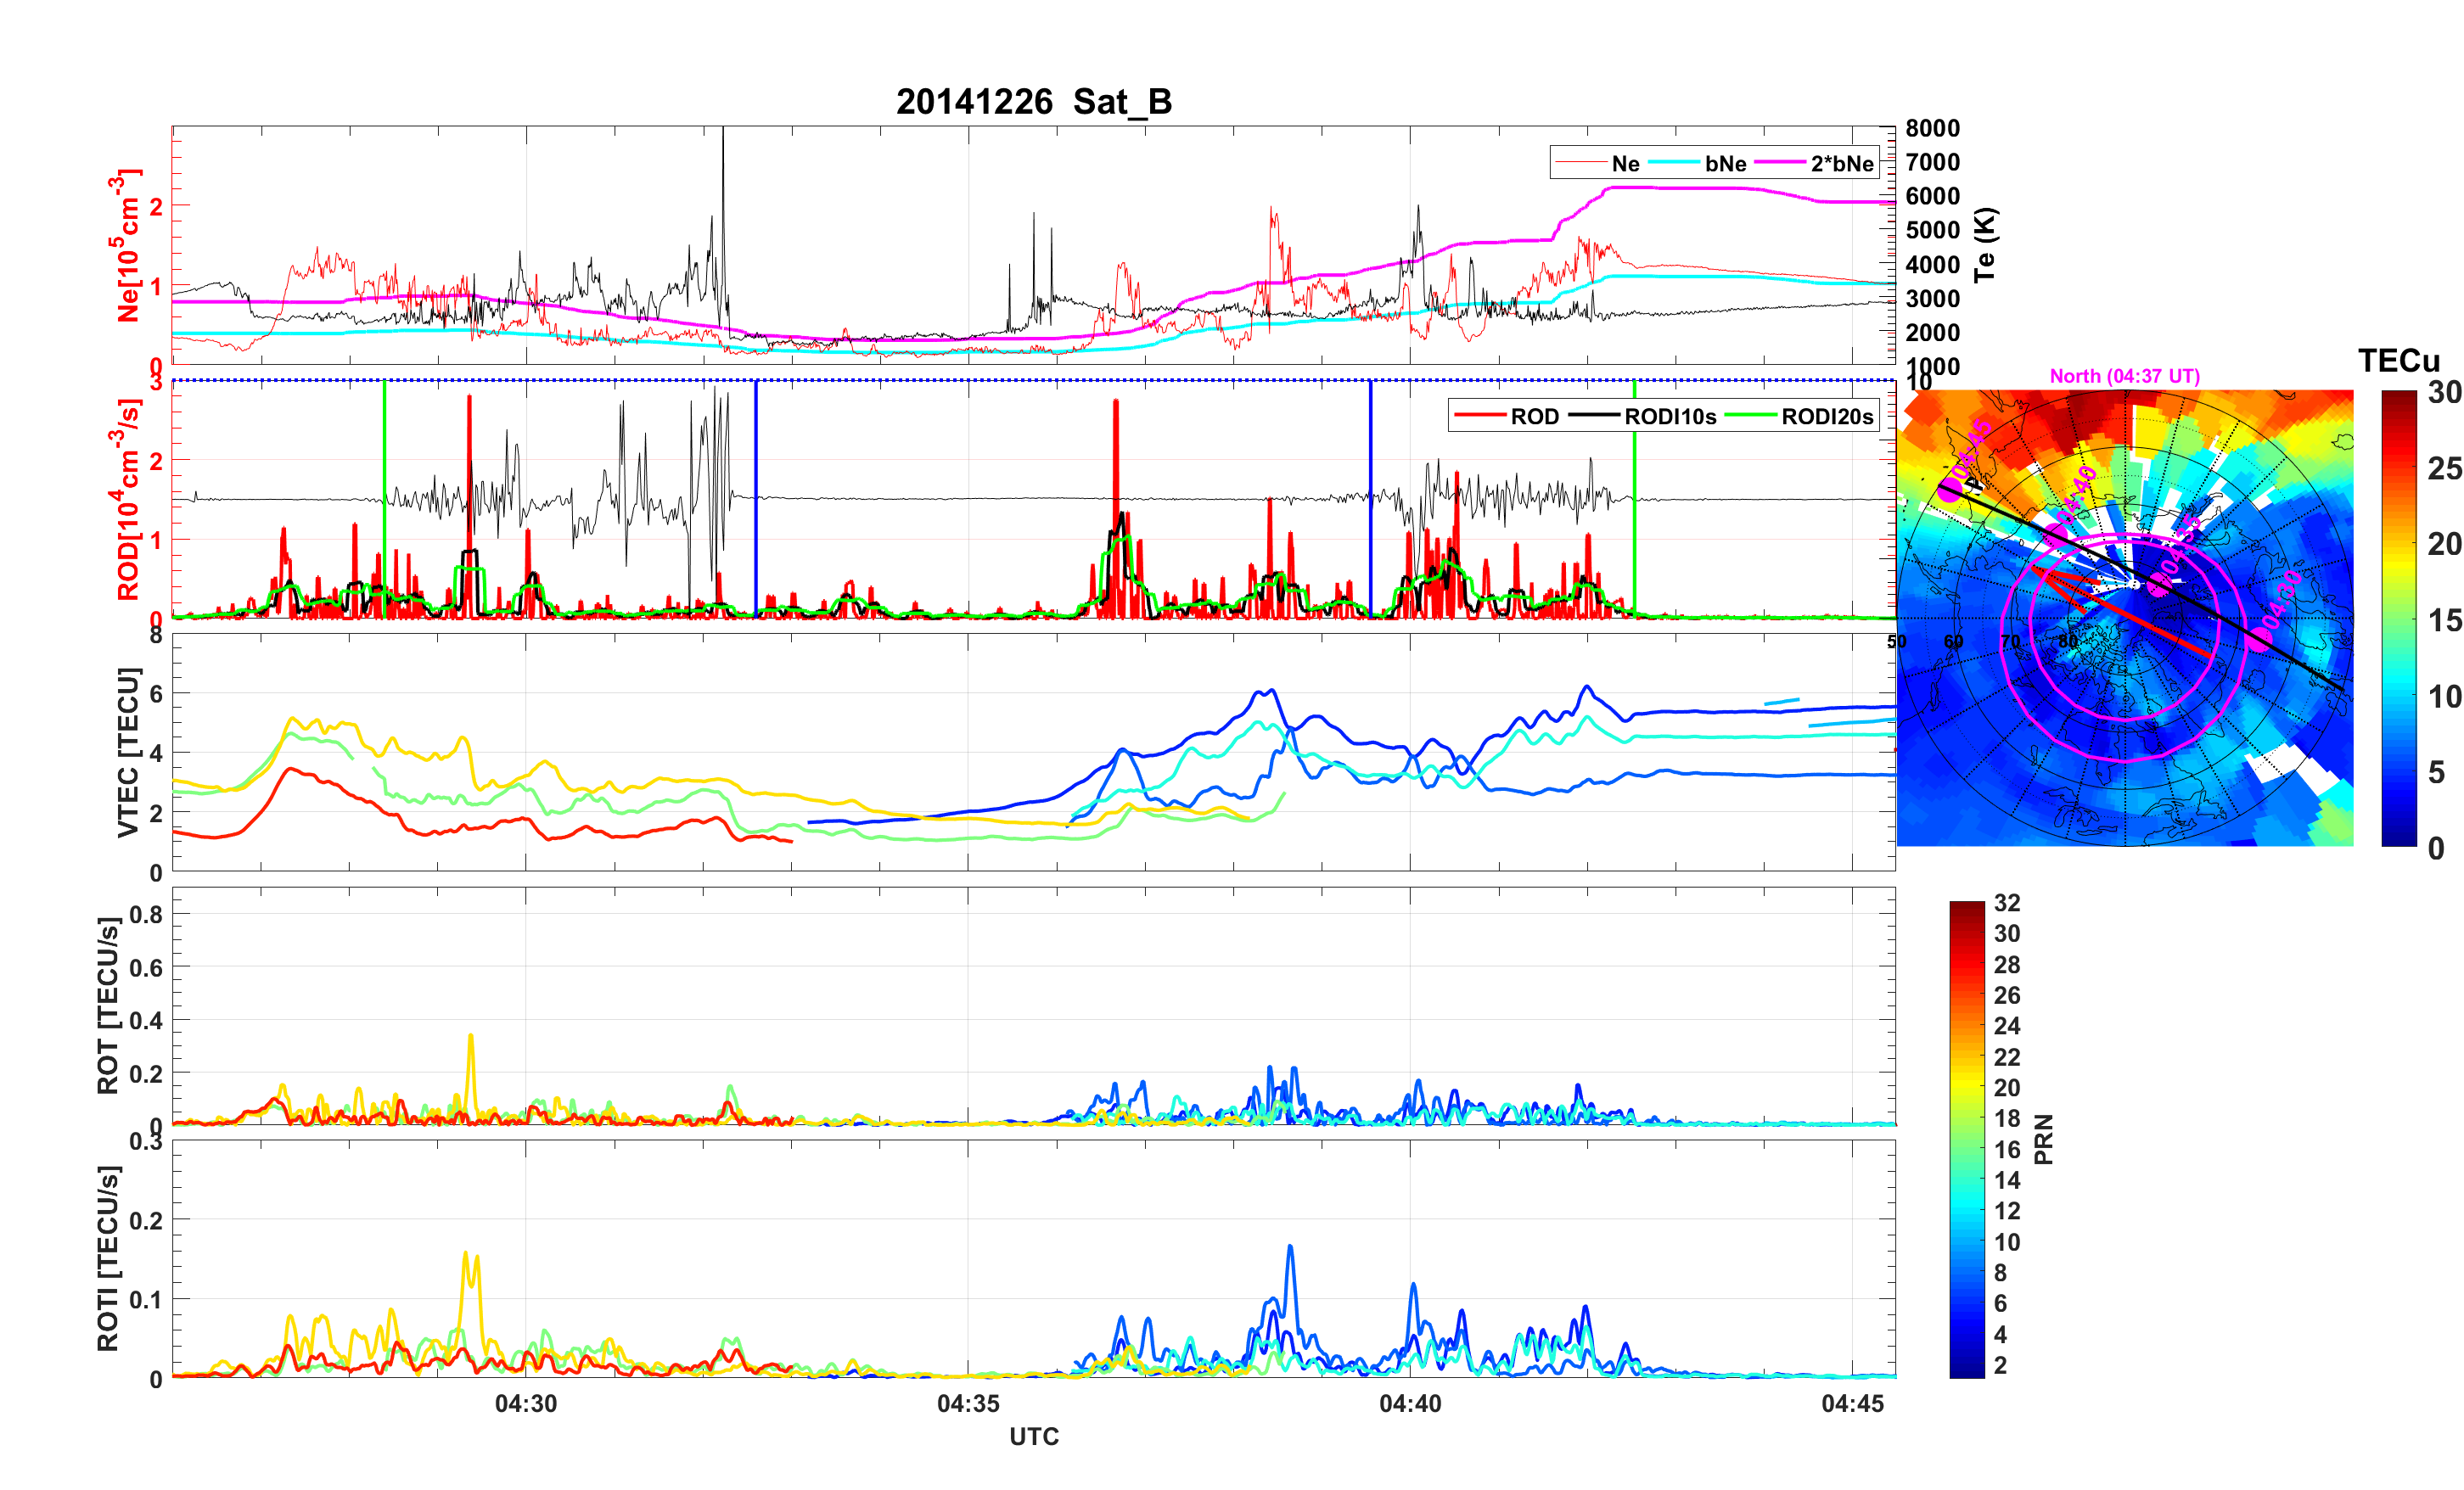Click the '04:30' time tick label

pyautogui.click(x=526, y=1404)
